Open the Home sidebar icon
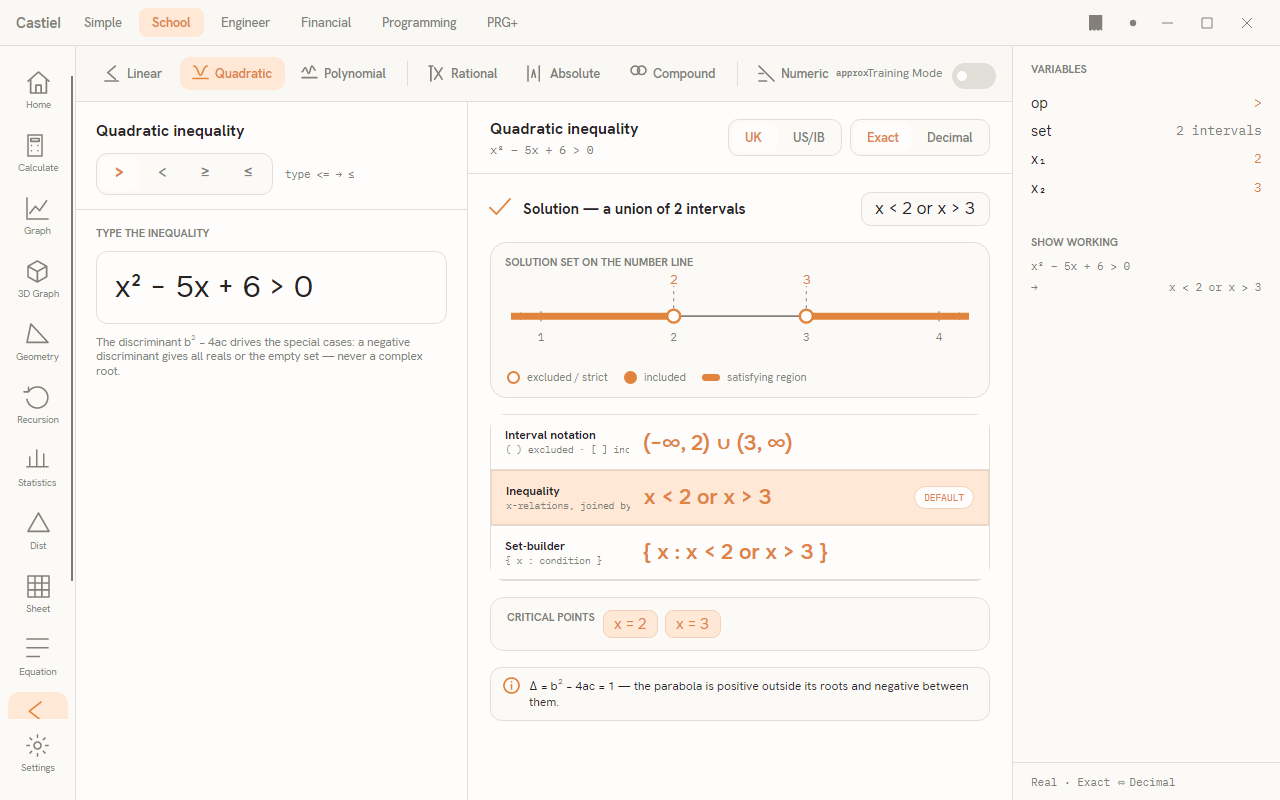1280x800 pixels. (x=38, y=90)
